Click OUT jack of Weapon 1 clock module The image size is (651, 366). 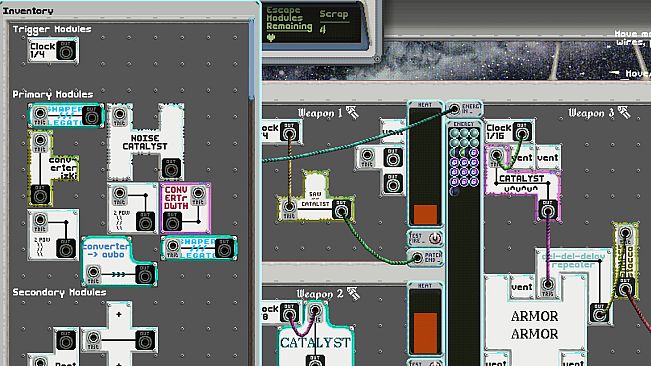point(289,133)
